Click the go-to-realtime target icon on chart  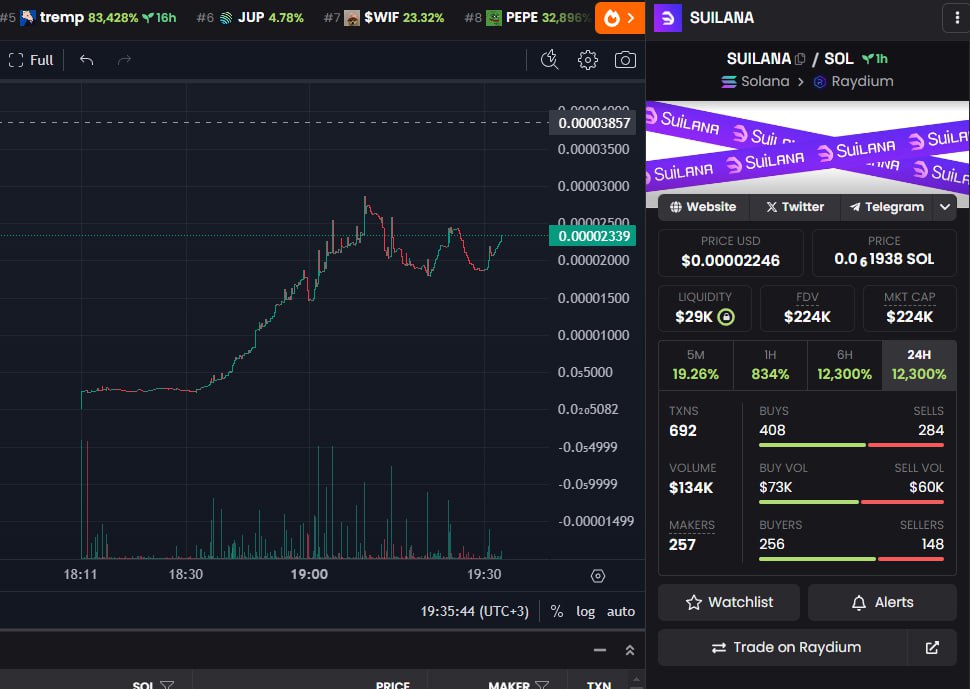pyautogui.click(x=598, y=576)
